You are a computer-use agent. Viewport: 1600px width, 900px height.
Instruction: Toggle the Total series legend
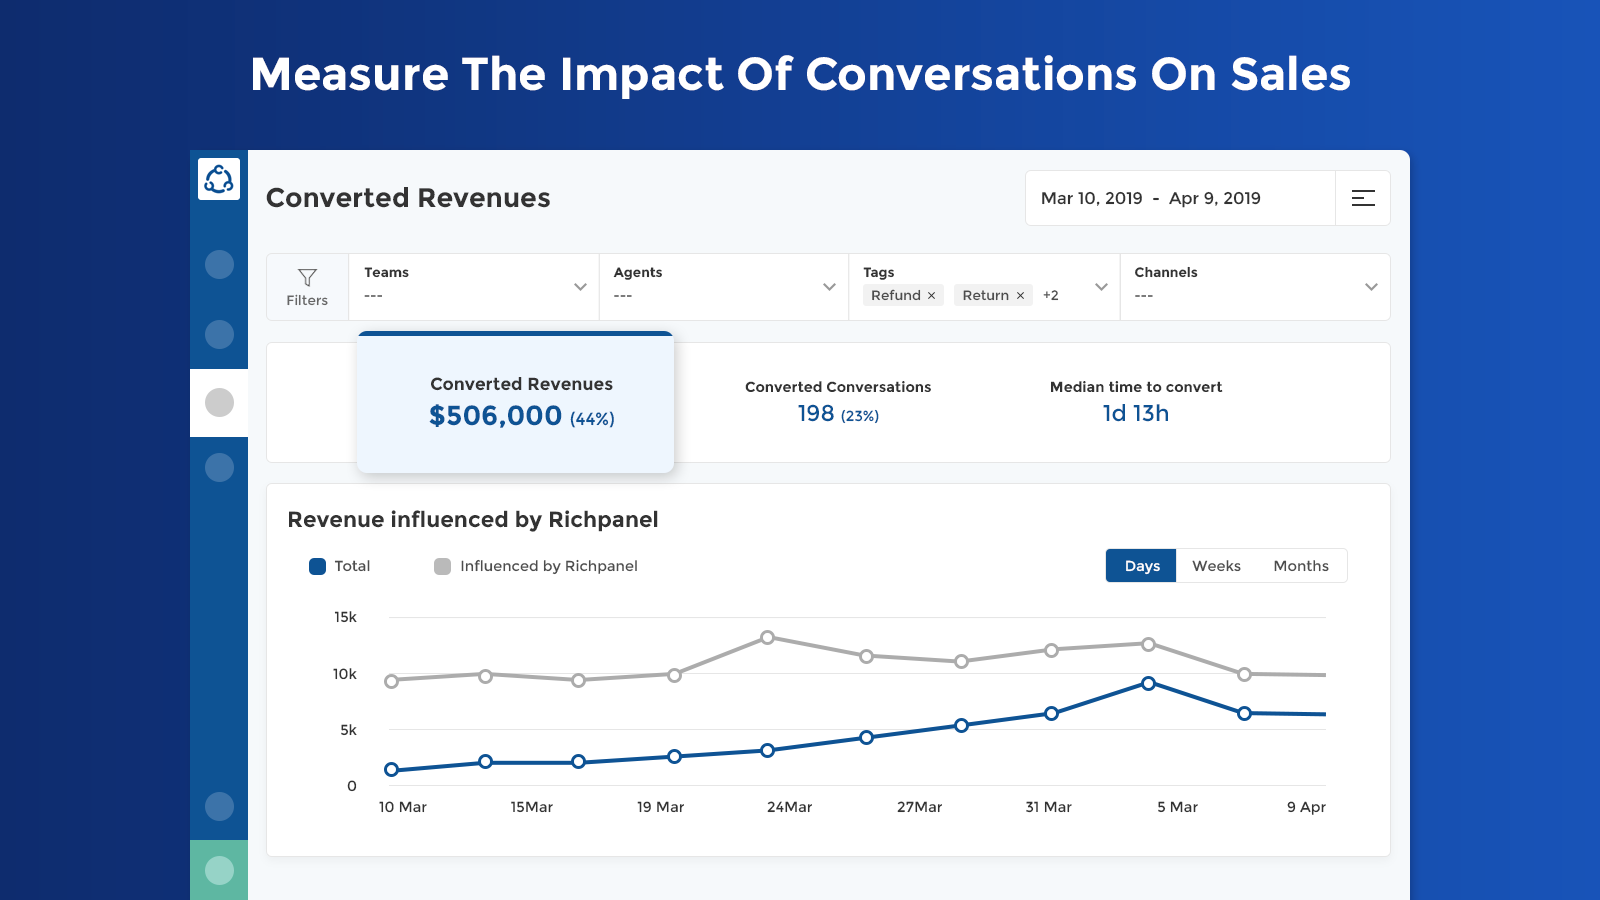pyautogui.click(x=340, y=566)
